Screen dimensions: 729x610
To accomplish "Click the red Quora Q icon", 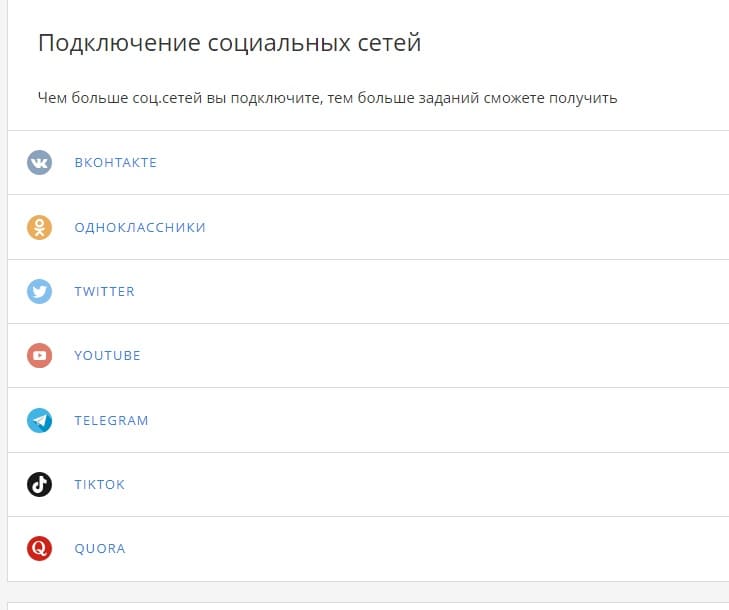I will (x=39, y=549).
